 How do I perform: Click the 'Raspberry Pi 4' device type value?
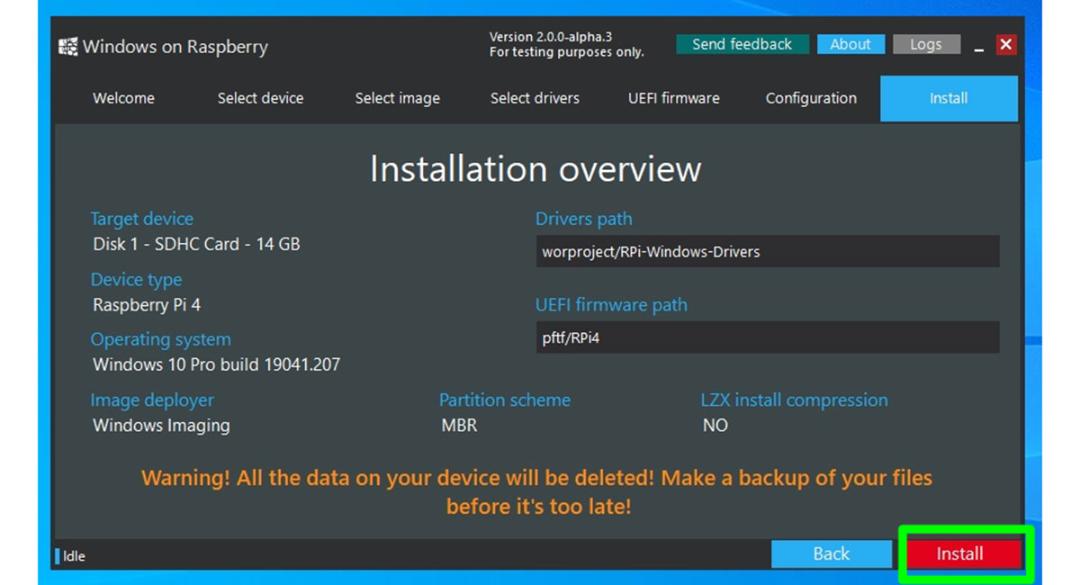(x=147, y=305)
